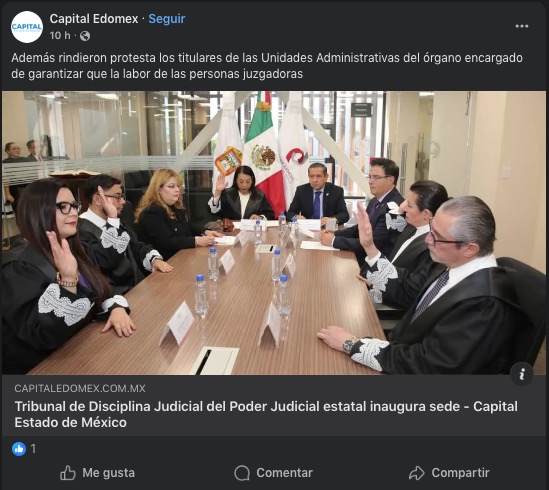View the reaction count of 1
The width and height of the screenshot is (549, 490).
33,449
